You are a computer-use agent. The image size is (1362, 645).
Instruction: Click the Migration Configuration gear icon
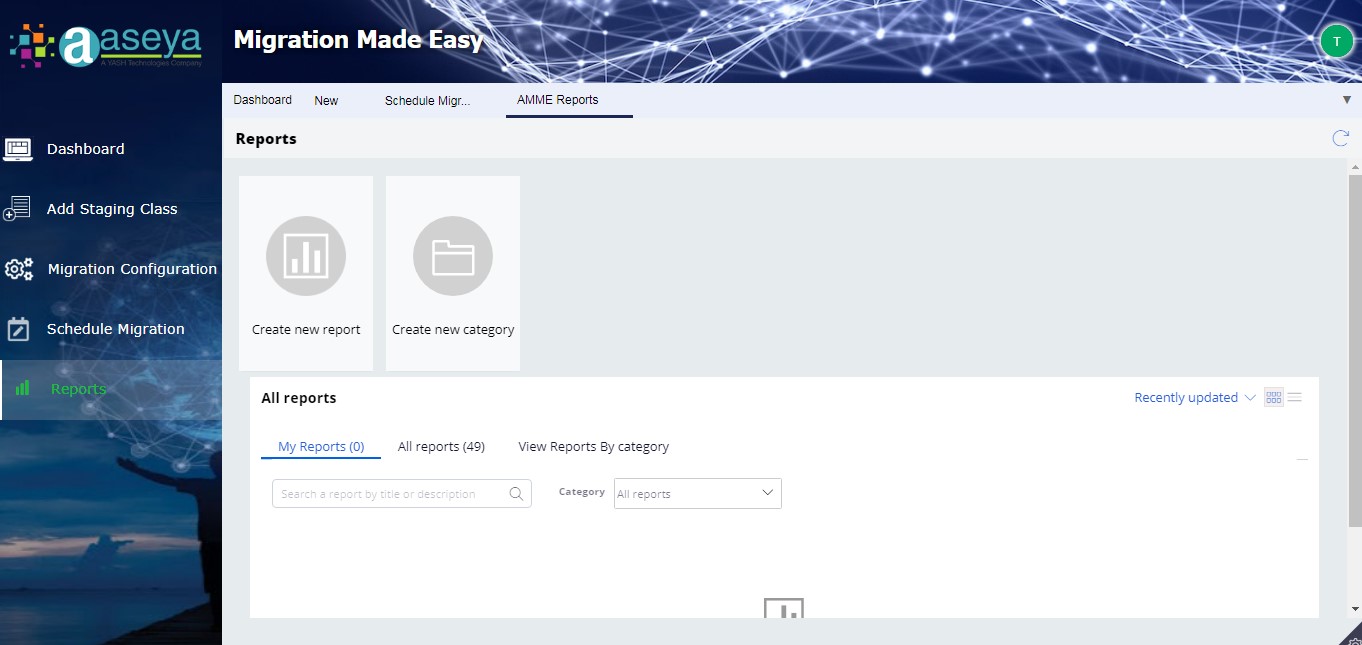click(19, 269)
